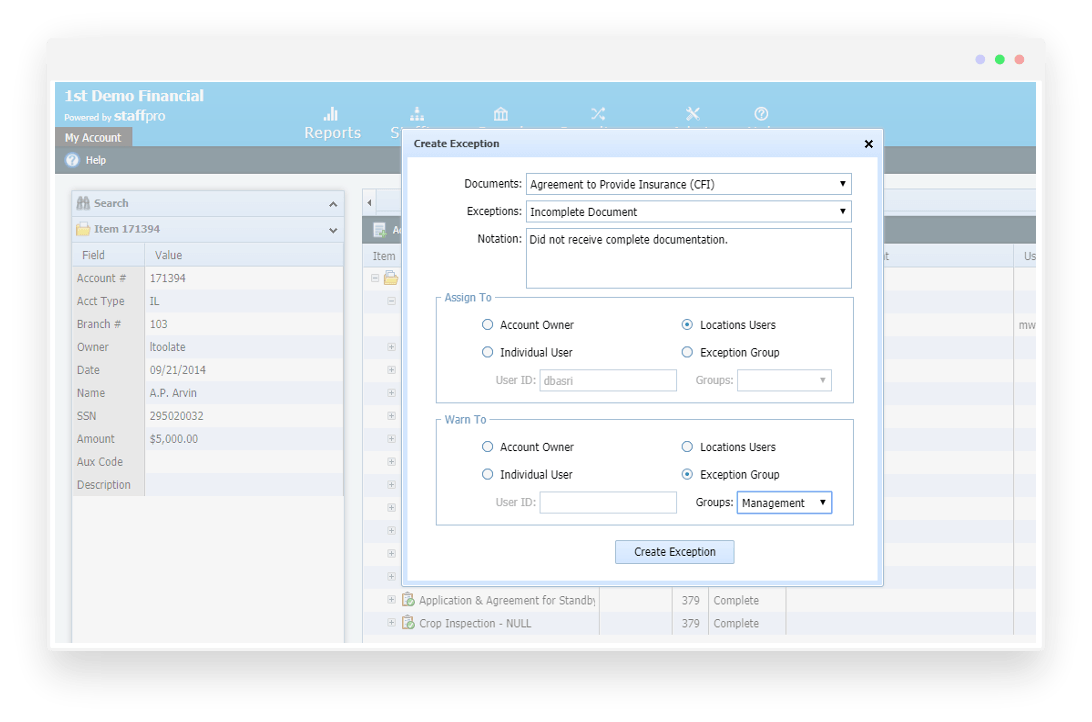
Task: Click the Help question mark icon
Action: [72, 160]
